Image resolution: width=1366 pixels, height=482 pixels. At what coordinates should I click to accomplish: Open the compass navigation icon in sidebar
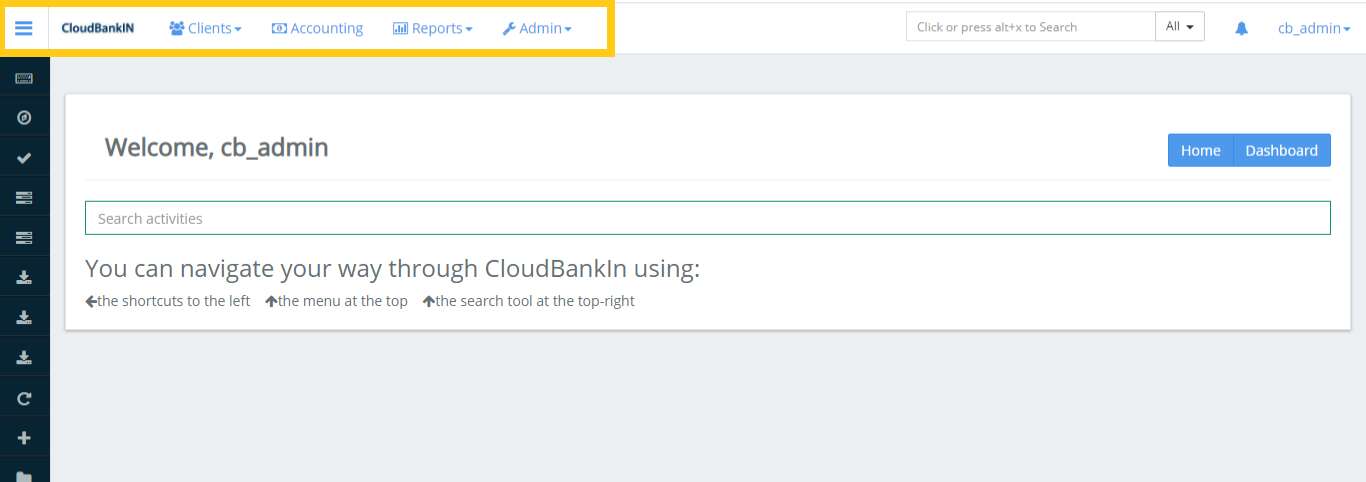(24, 118)
